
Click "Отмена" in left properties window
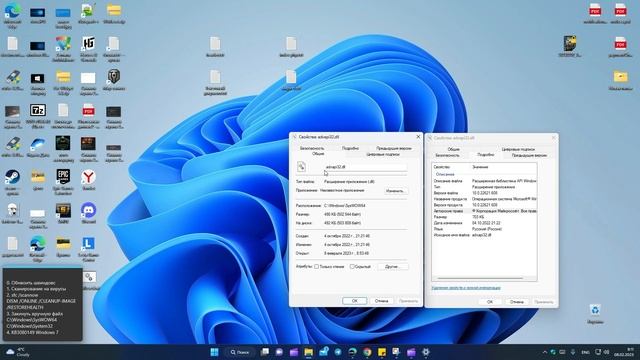coord(381,301)
